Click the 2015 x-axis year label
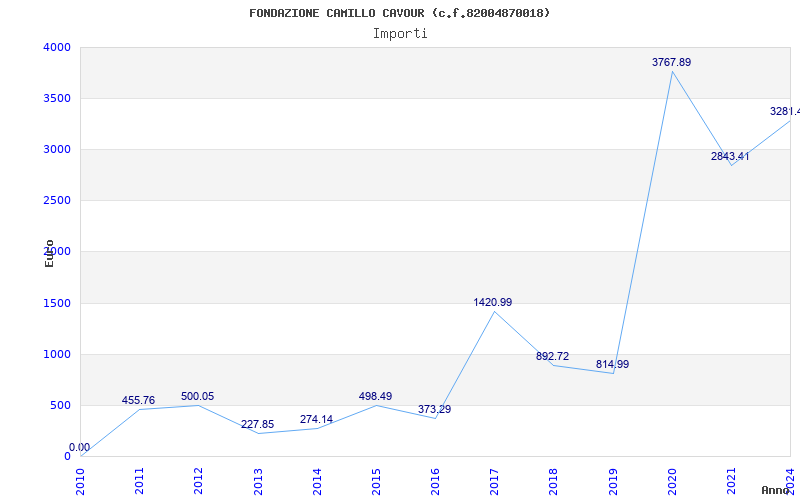Viewport: 800px width, 500px height. pyautogui.click(x=377, y=481)
